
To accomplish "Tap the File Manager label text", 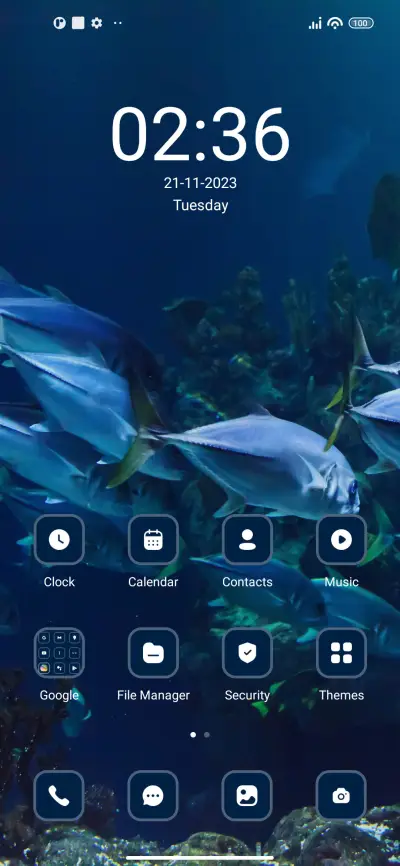I will pos(153,695).
